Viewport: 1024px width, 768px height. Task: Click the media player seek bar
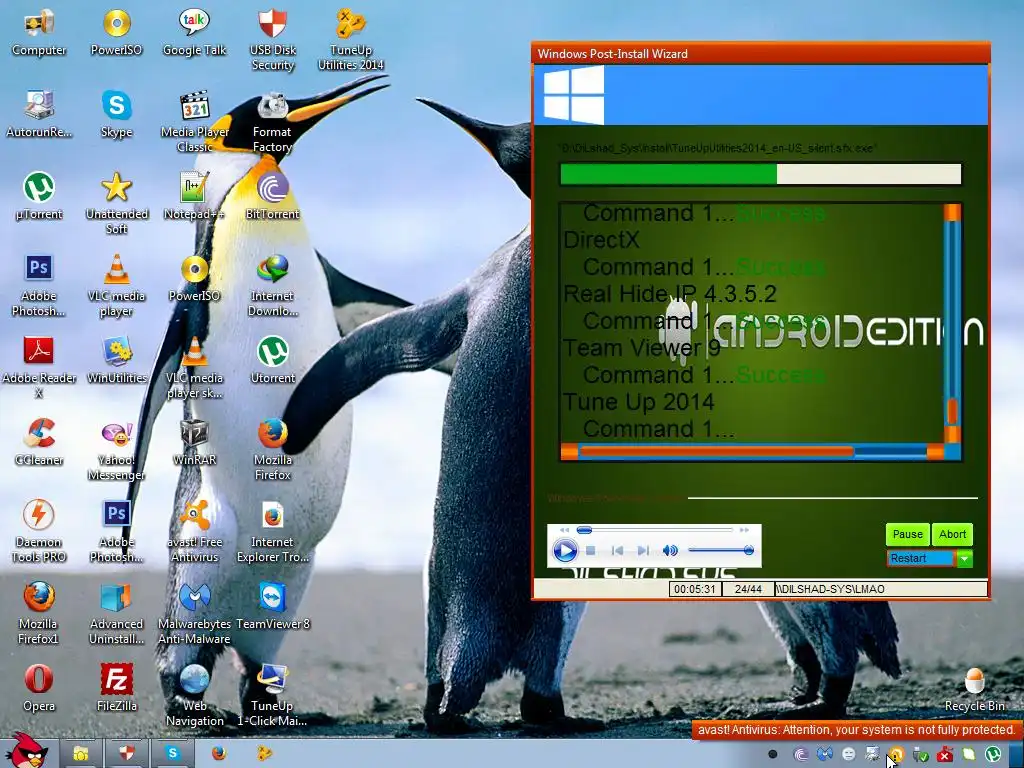tap(654, 530)
